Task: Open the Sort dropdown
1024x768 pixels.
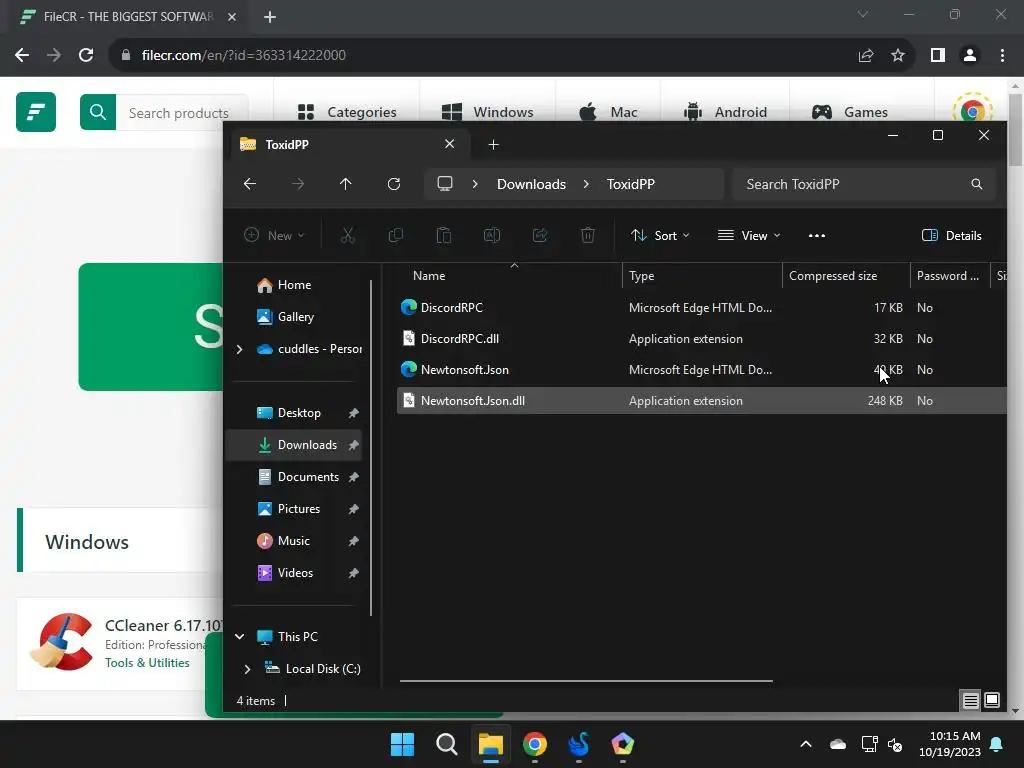Action: (x=660, y=236)
